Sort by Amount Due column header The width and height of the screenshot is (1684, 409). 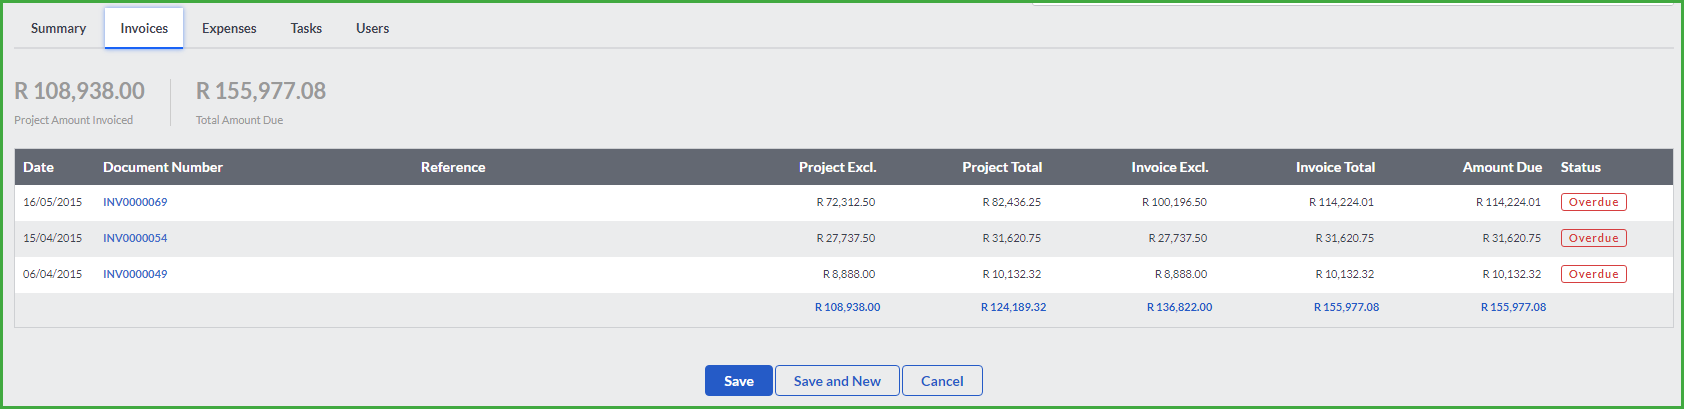[1502, 167]
